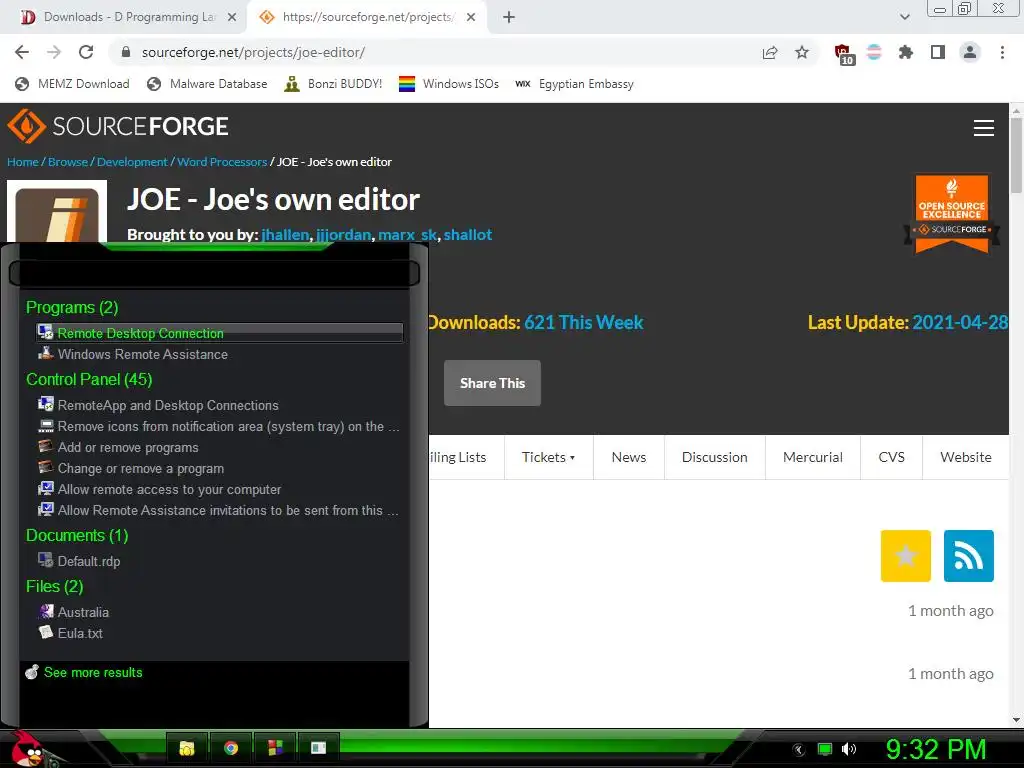Open Bonzi BUDDY! bookmark
Viewport: 1024px width, 768px height.
click(333, 84)
